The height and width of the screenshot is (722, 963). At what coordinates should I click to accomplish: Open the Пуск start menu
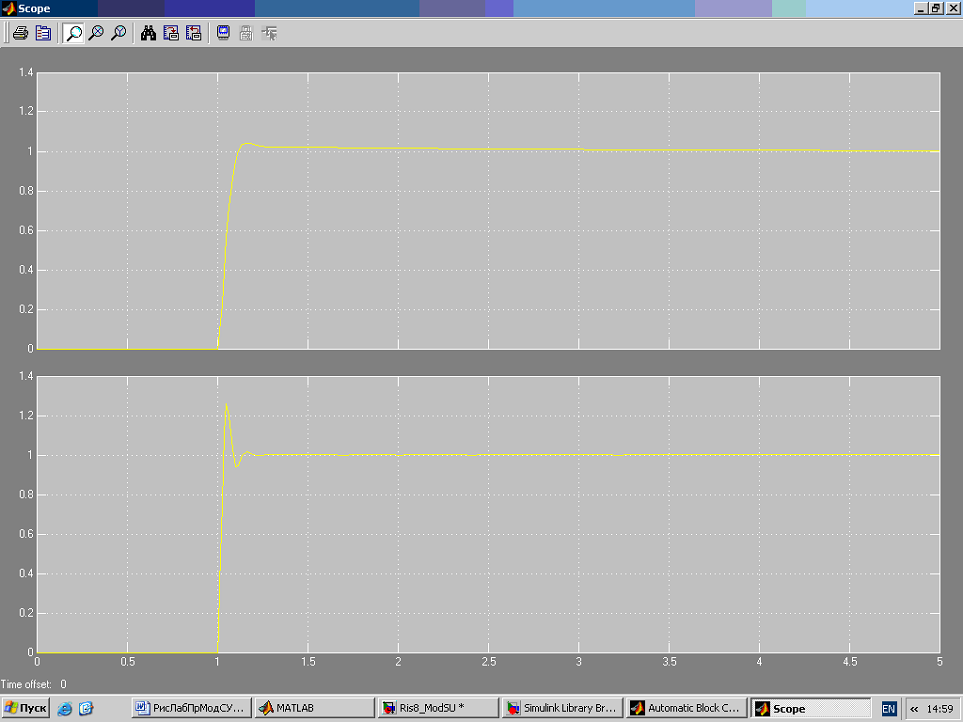25,708
